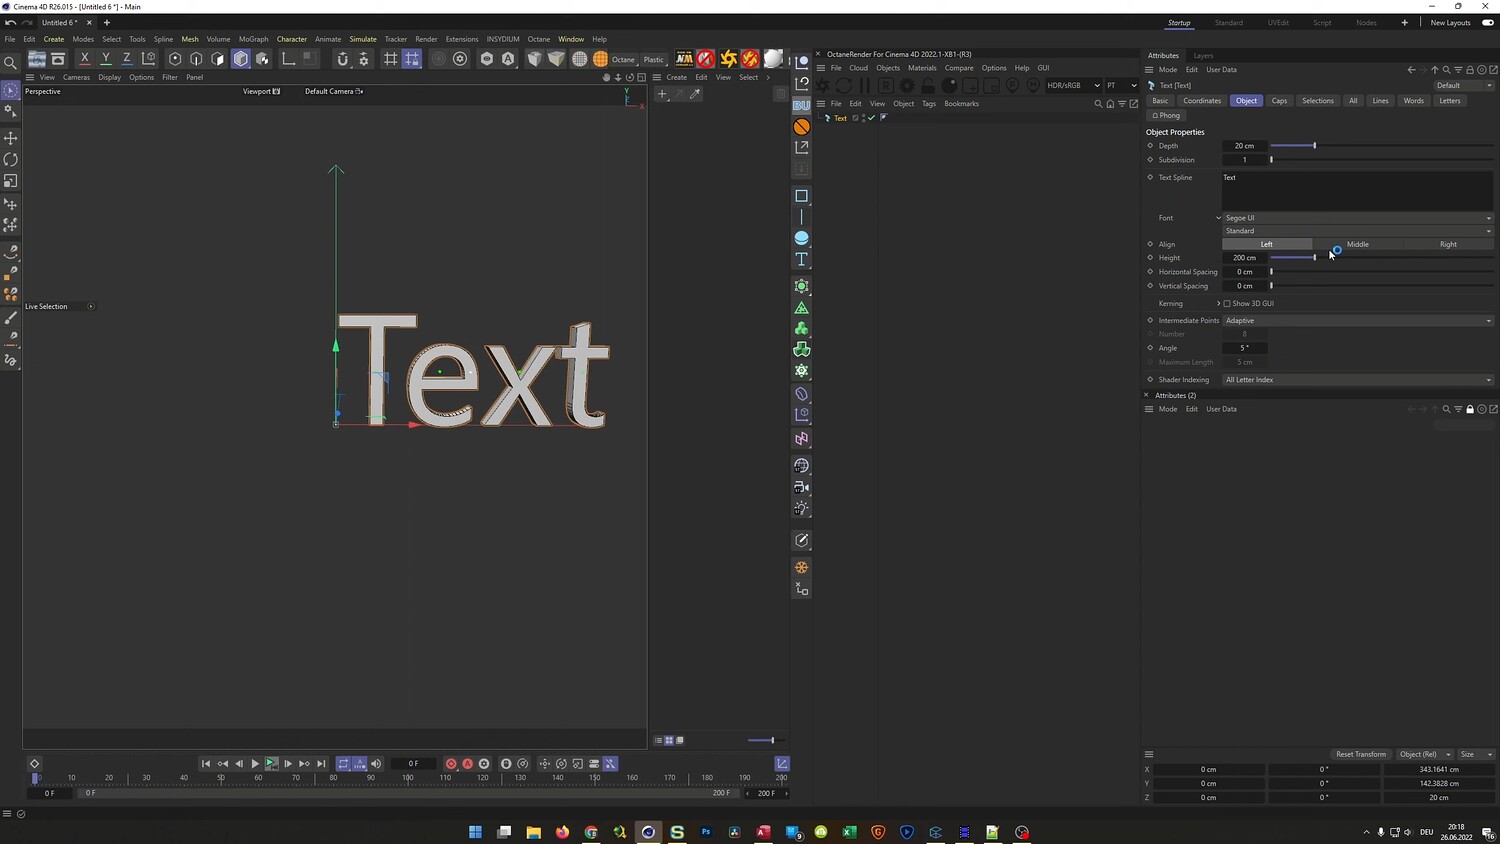Toggle the Z axis lock
The height and width of the screenshot is (844, 1500).
[126, 59]
